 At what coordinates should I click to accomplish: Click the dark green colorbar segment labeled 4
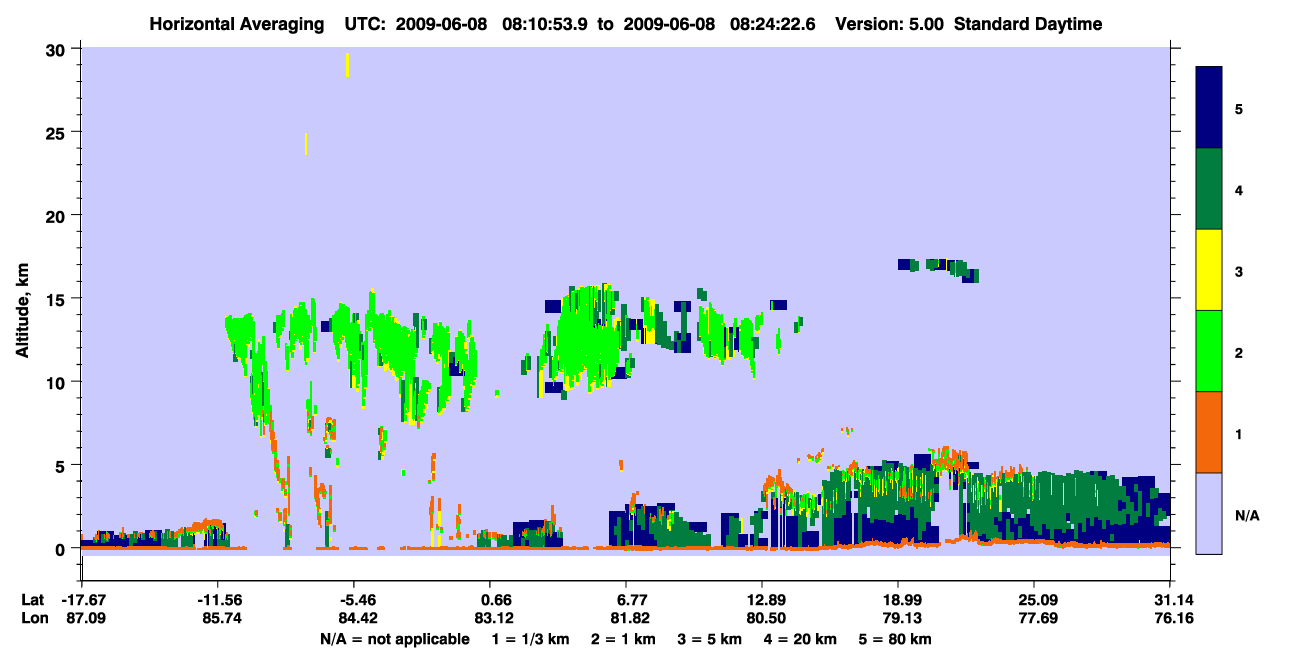pos(1210,189)
